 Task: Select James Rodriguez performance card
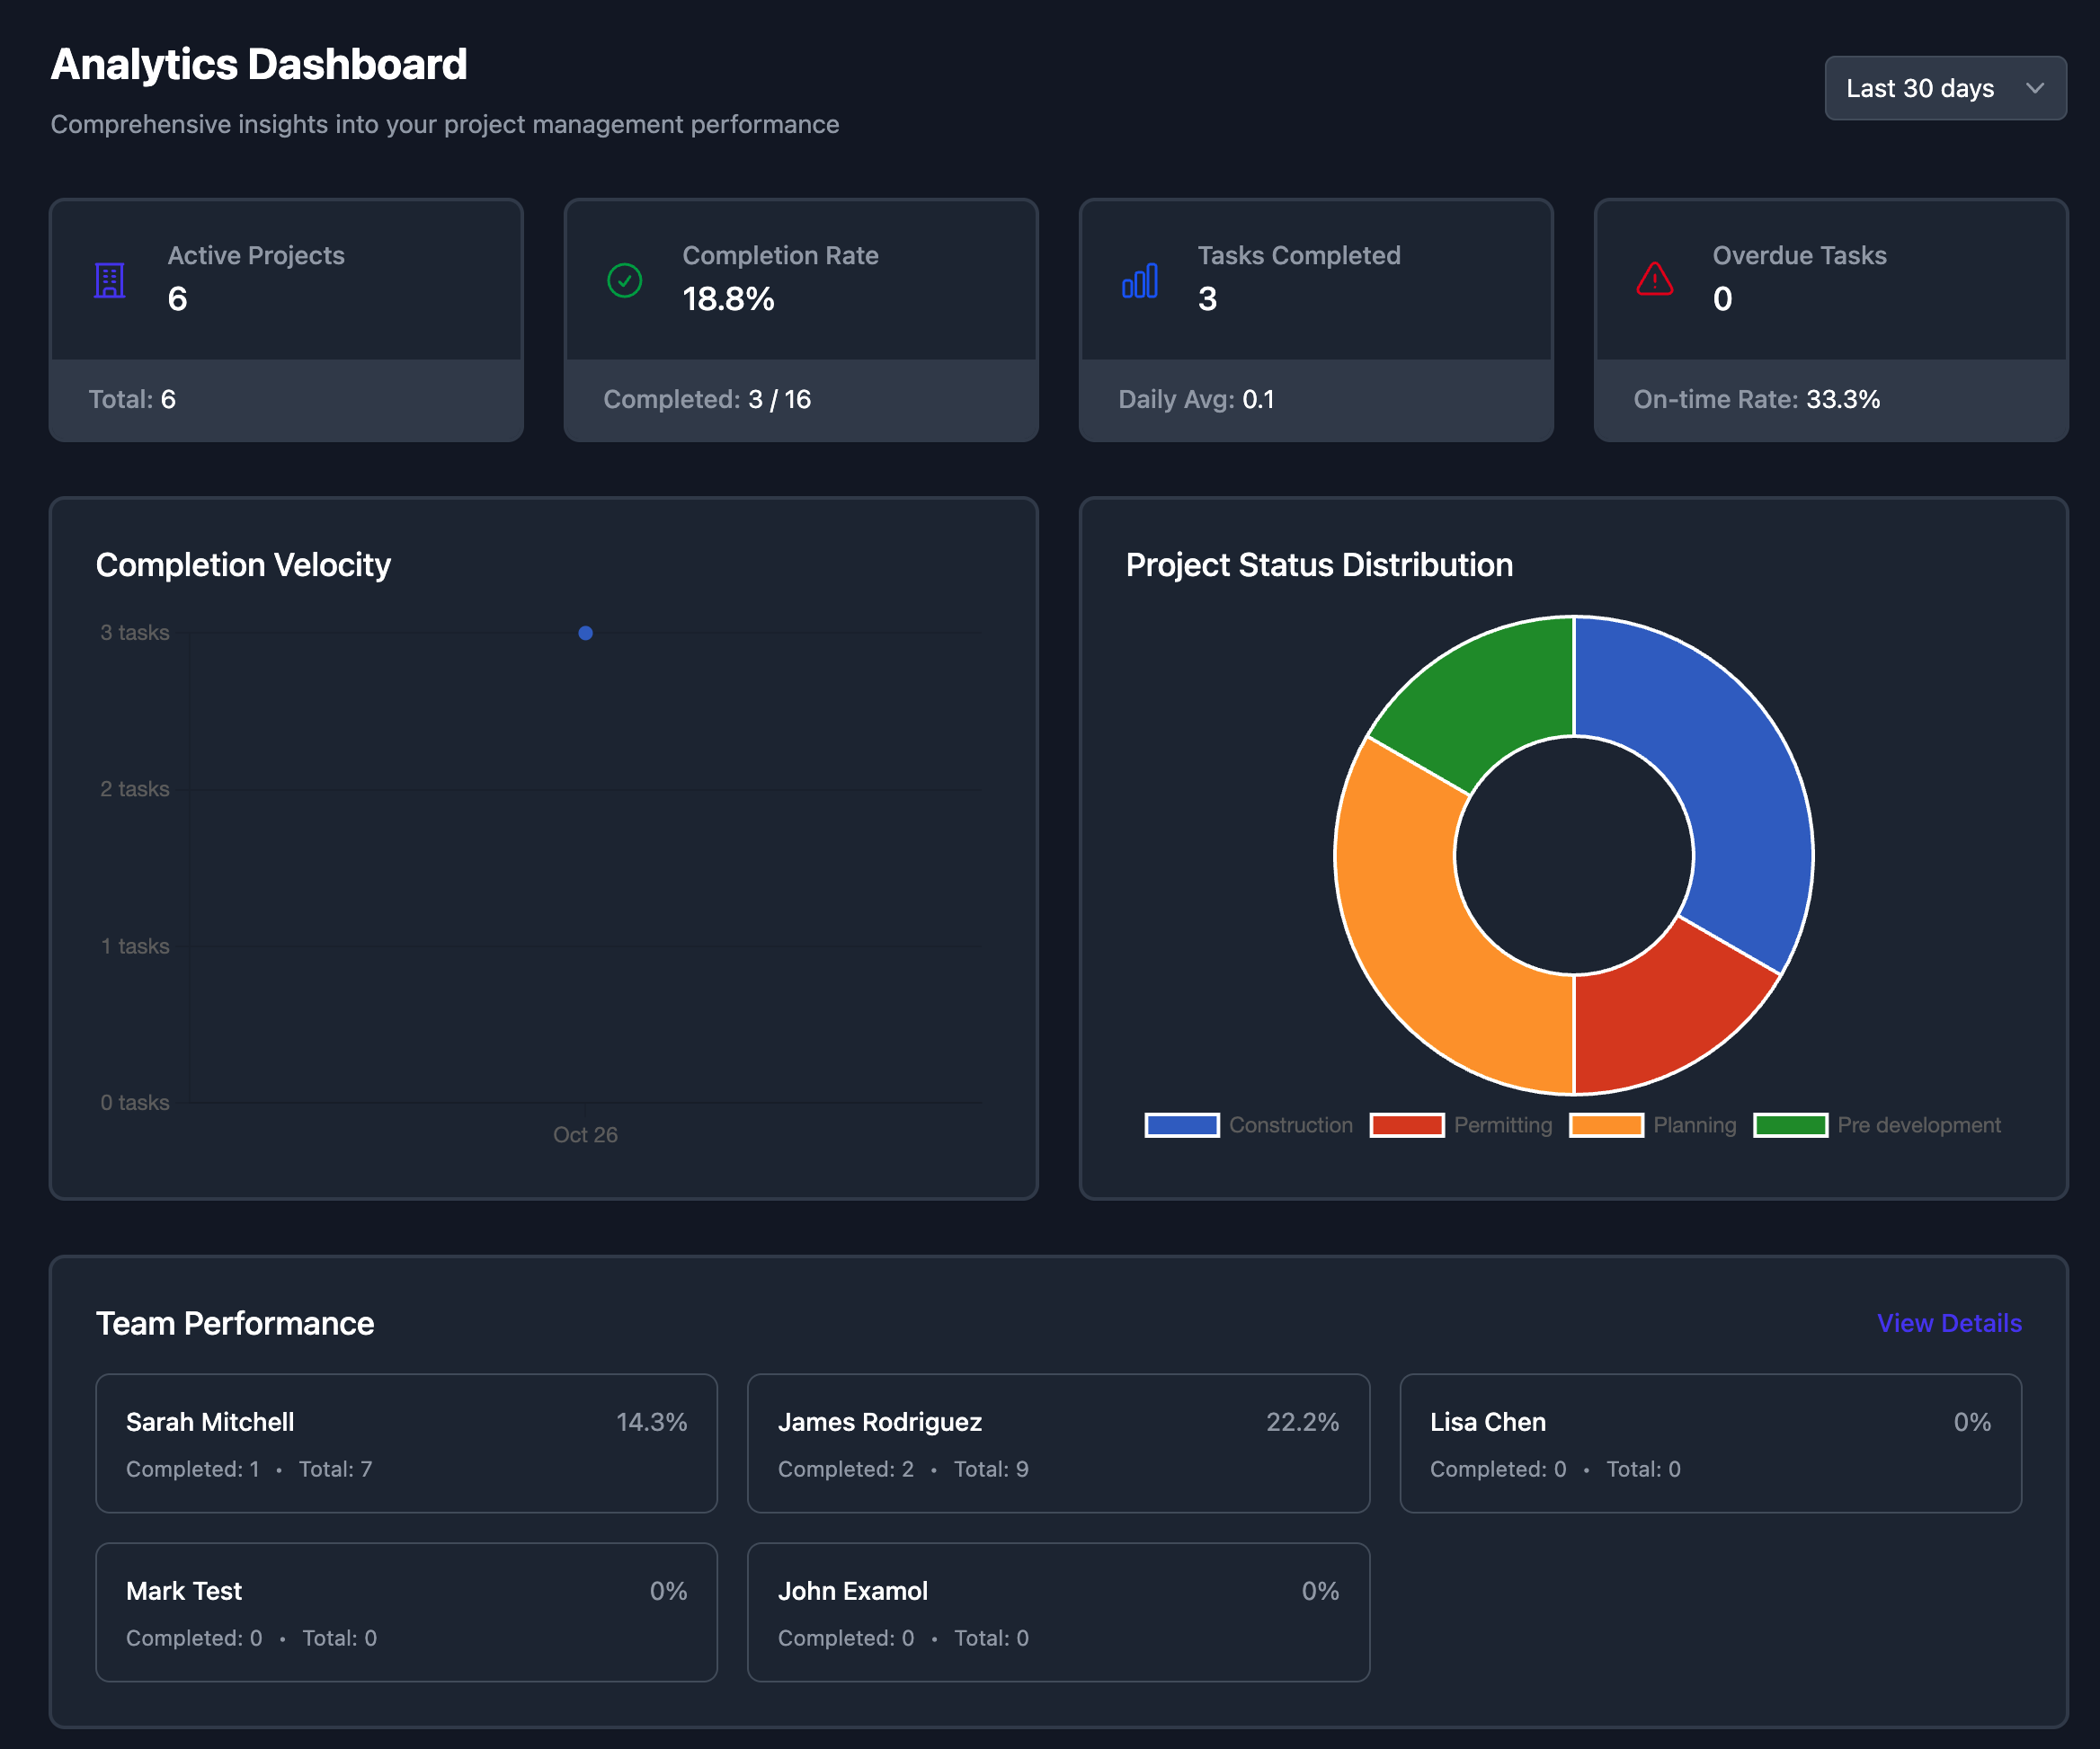1057,1443
